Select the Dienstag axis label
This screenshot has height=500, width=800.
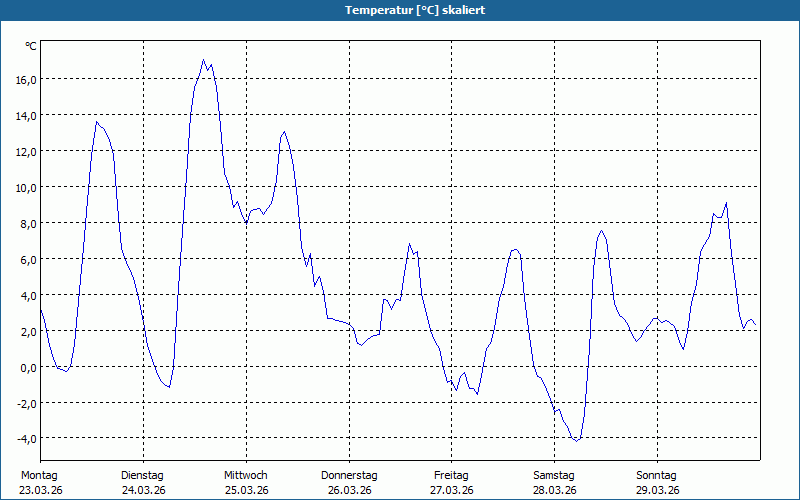pos(142,476)
